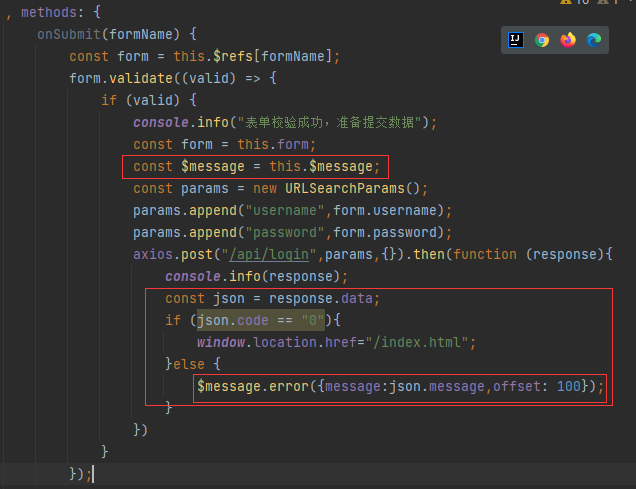This screenshot has width=636, height=489.
Task: Open the page in Edge browser
Action: 594,40
